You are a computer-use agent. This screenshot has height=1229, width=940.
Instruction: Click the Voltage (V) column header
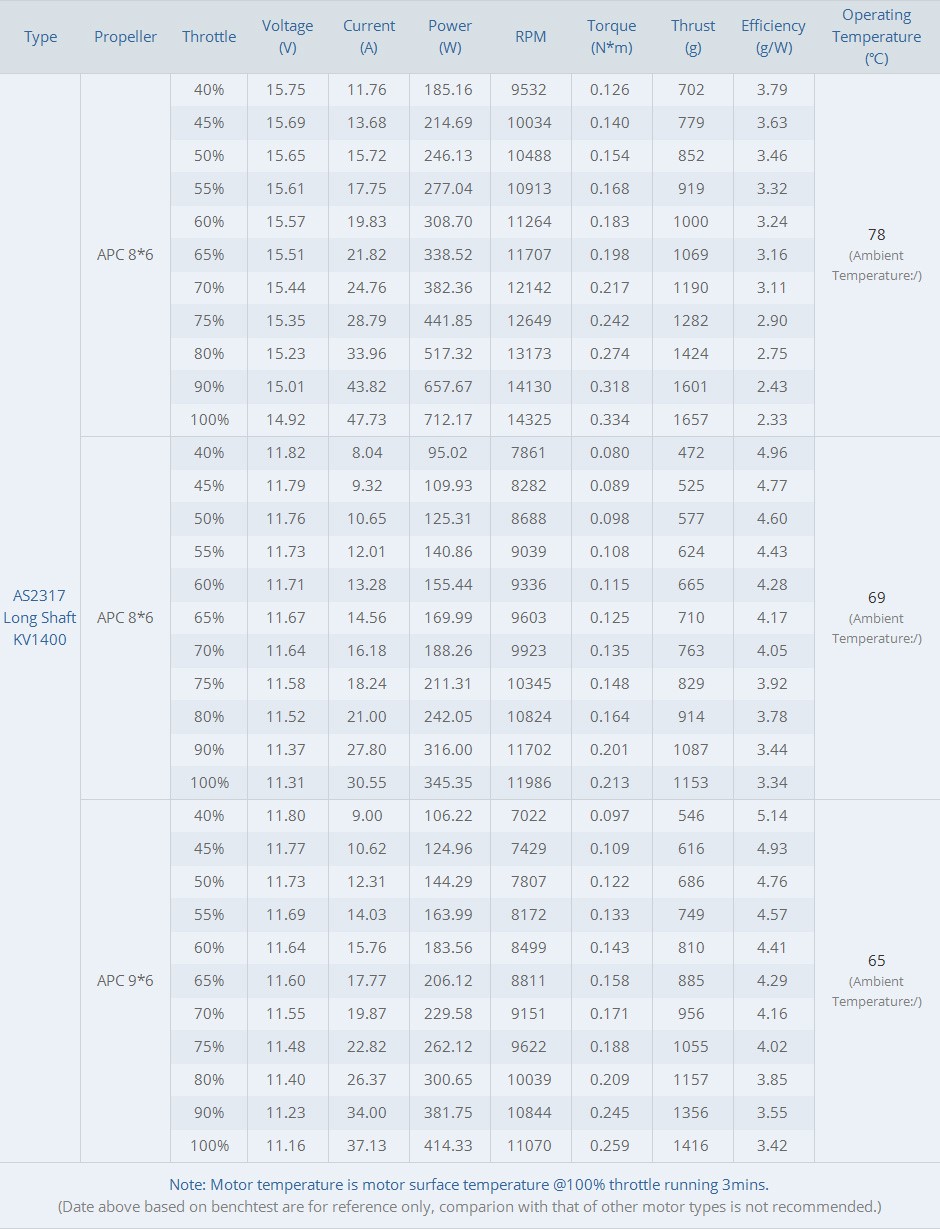(287, 37)
